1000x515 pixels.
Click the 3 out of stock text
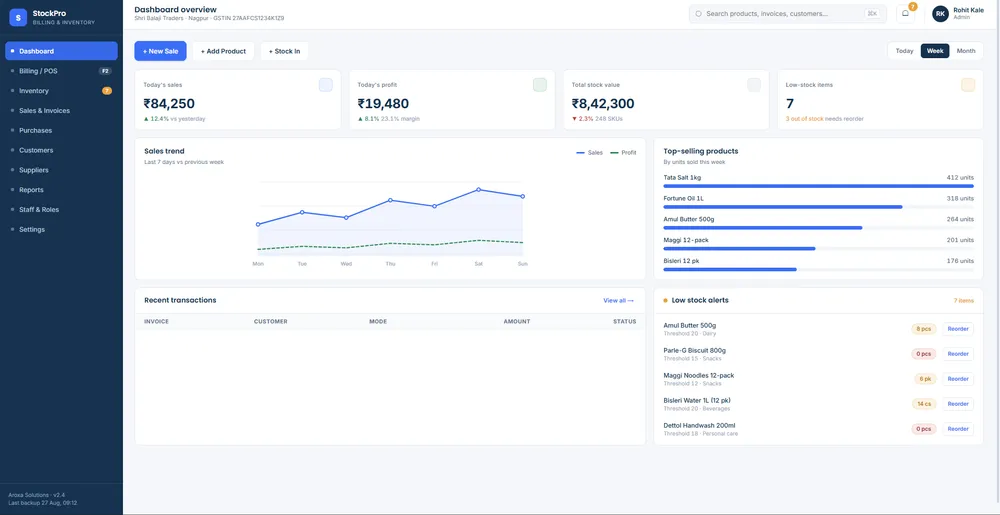(804, 119)
